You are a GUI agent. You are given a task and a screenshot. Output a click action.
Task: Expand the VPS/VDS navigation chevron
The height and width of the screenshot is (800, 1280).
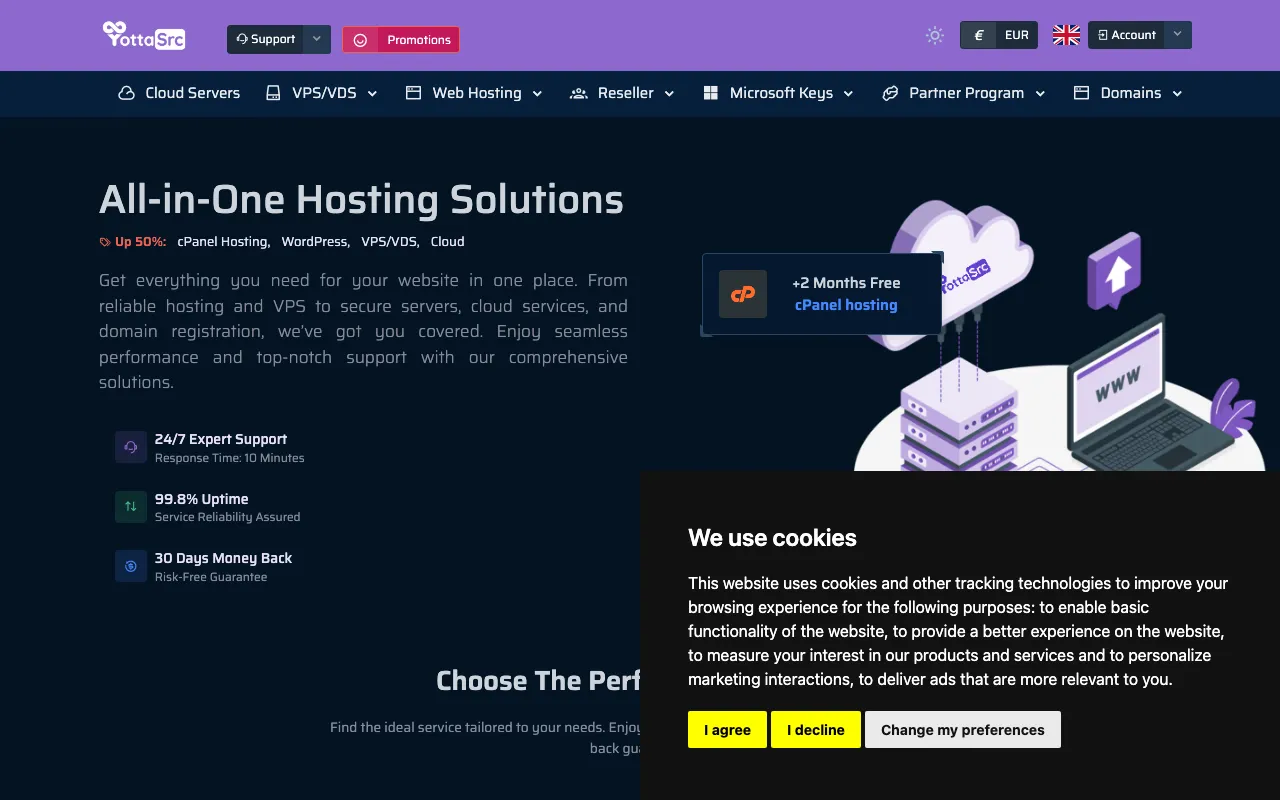click(372, 94)
